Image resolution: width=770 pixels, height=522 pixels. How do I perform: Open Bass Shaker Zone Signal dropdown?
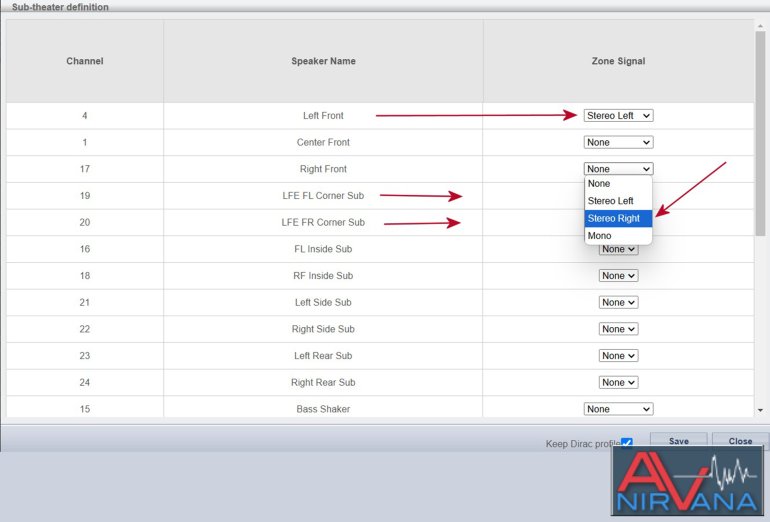[x=618, y=409]
